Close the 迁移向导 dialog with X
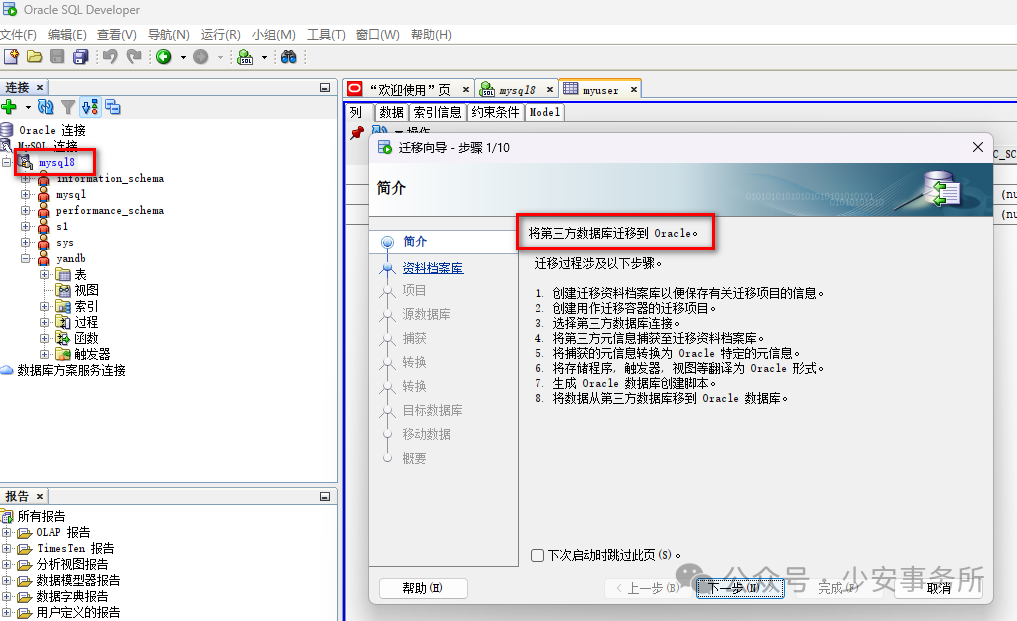The width and height of the screenshot is (1017, 621). click(x=977, y=147)
